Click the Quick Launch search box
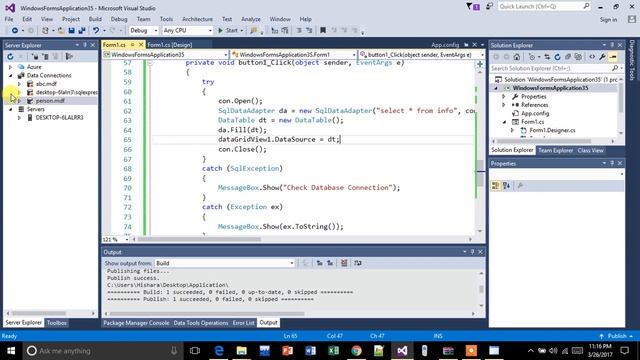 (x=544, y=6)
